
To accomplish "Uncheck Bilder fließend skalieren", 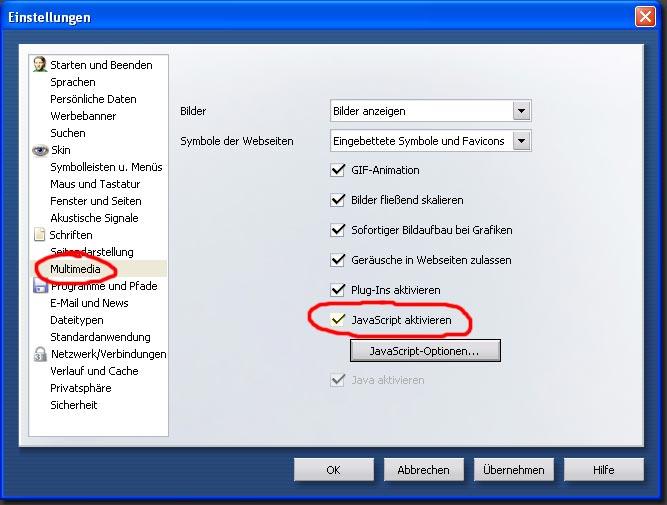I will click(x=337, y=200).
